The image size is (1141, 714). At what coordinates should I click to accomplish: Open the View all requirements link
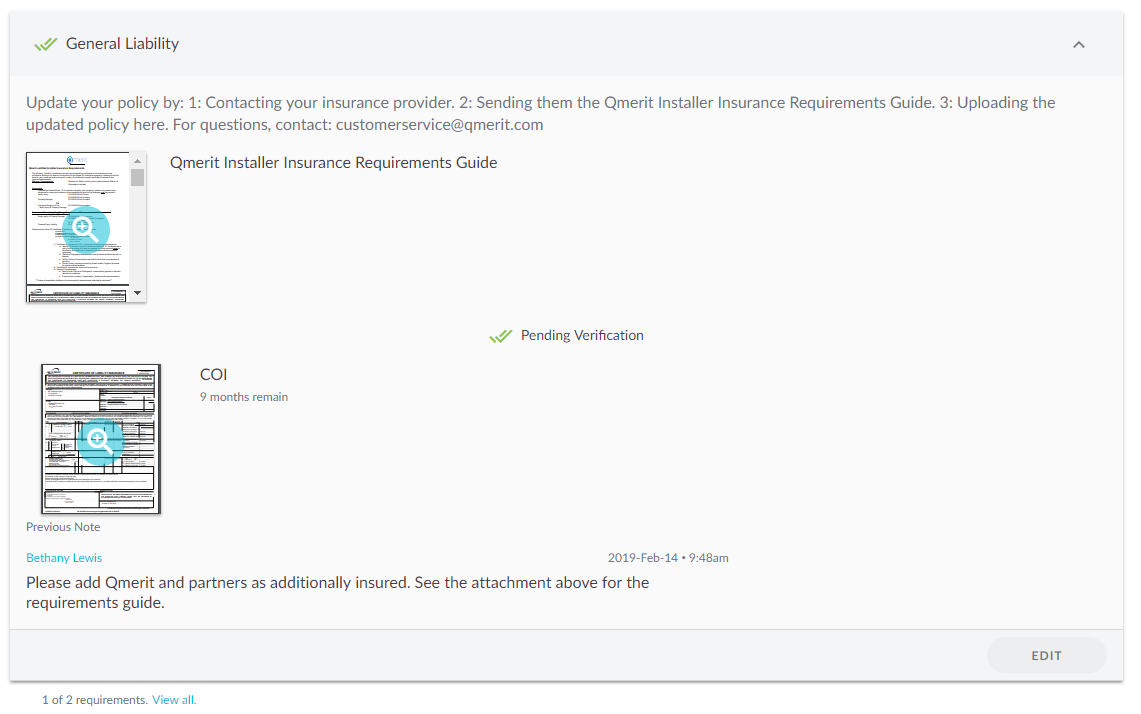pyautogui.click(x=174, y=699)
